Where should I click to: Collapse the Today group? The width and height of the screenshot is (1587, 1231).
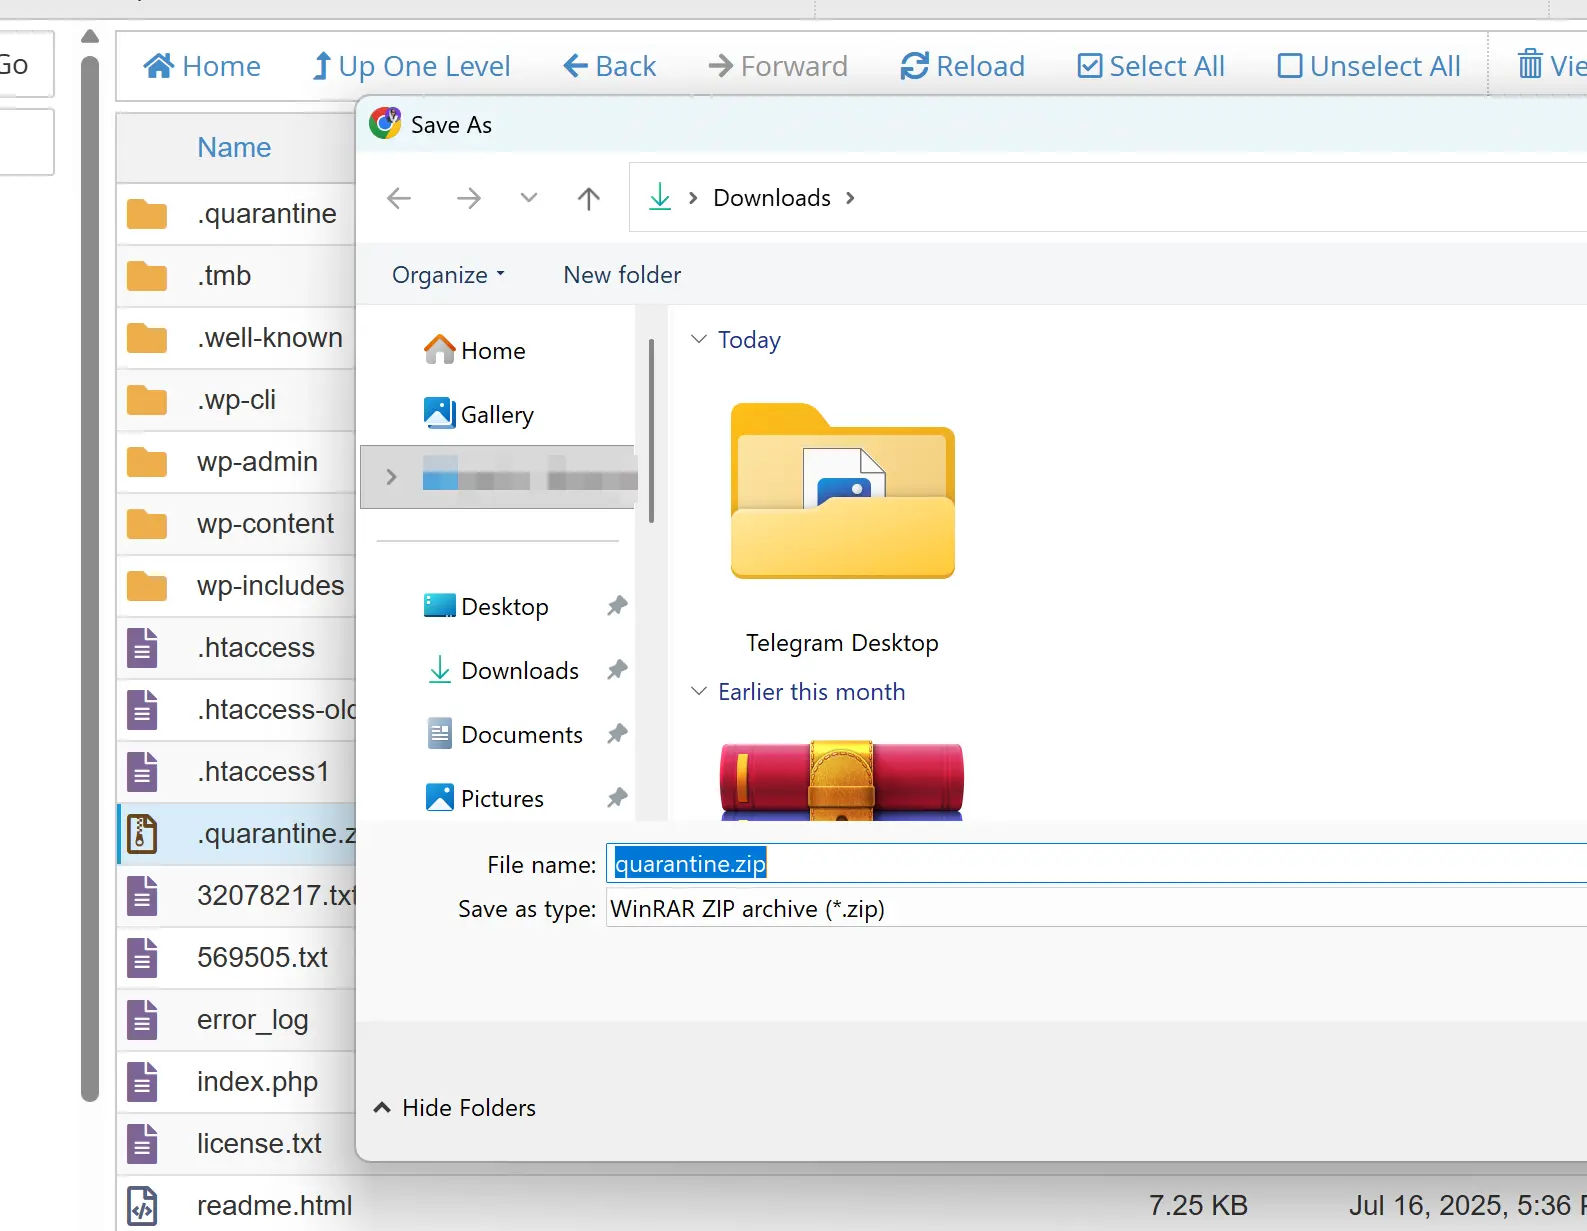(699, 340)
